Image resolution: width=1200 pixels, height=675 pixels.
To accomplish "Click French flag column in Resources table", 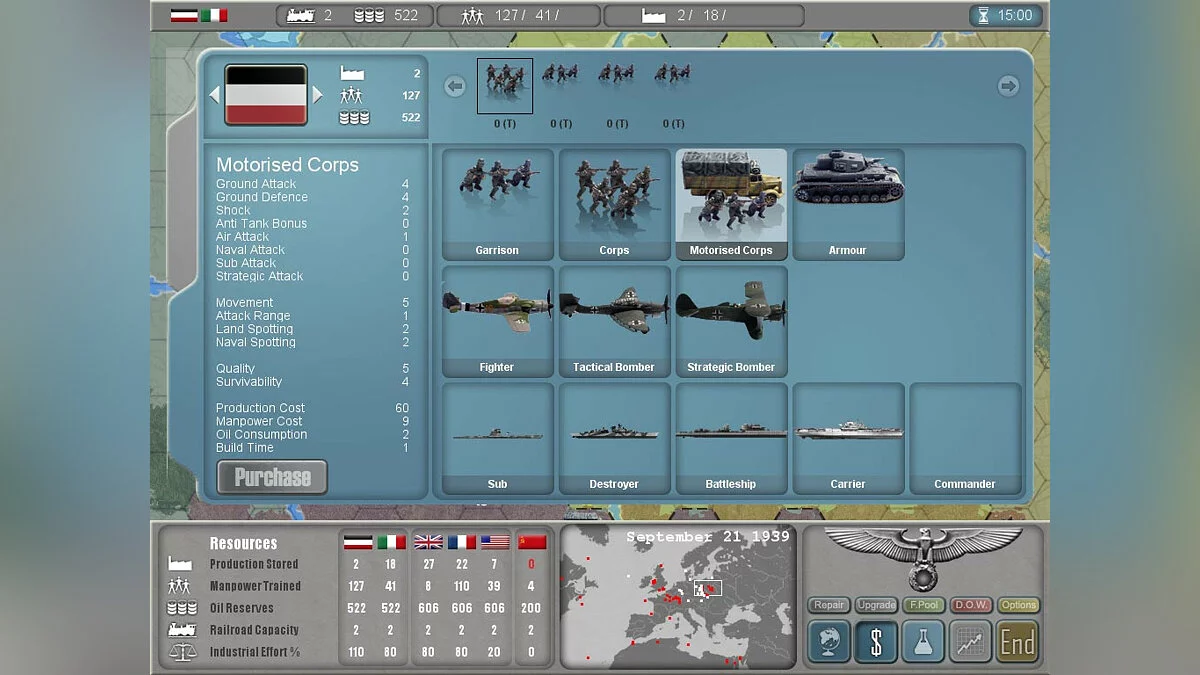I will (x=461, y=542).
